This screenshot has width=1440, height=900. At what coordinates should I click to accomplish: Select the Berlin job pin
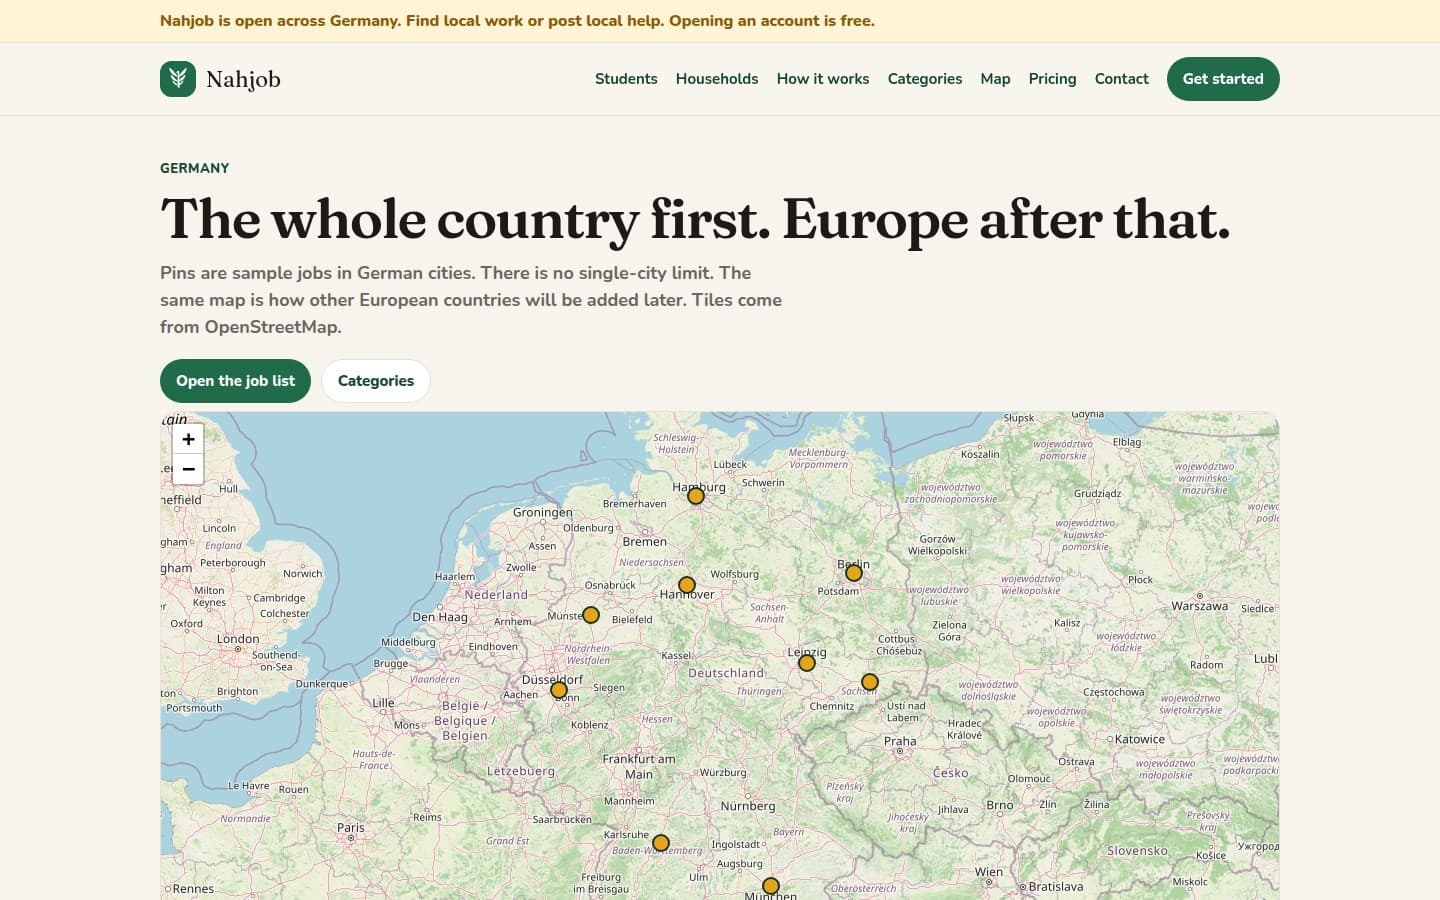854,573
